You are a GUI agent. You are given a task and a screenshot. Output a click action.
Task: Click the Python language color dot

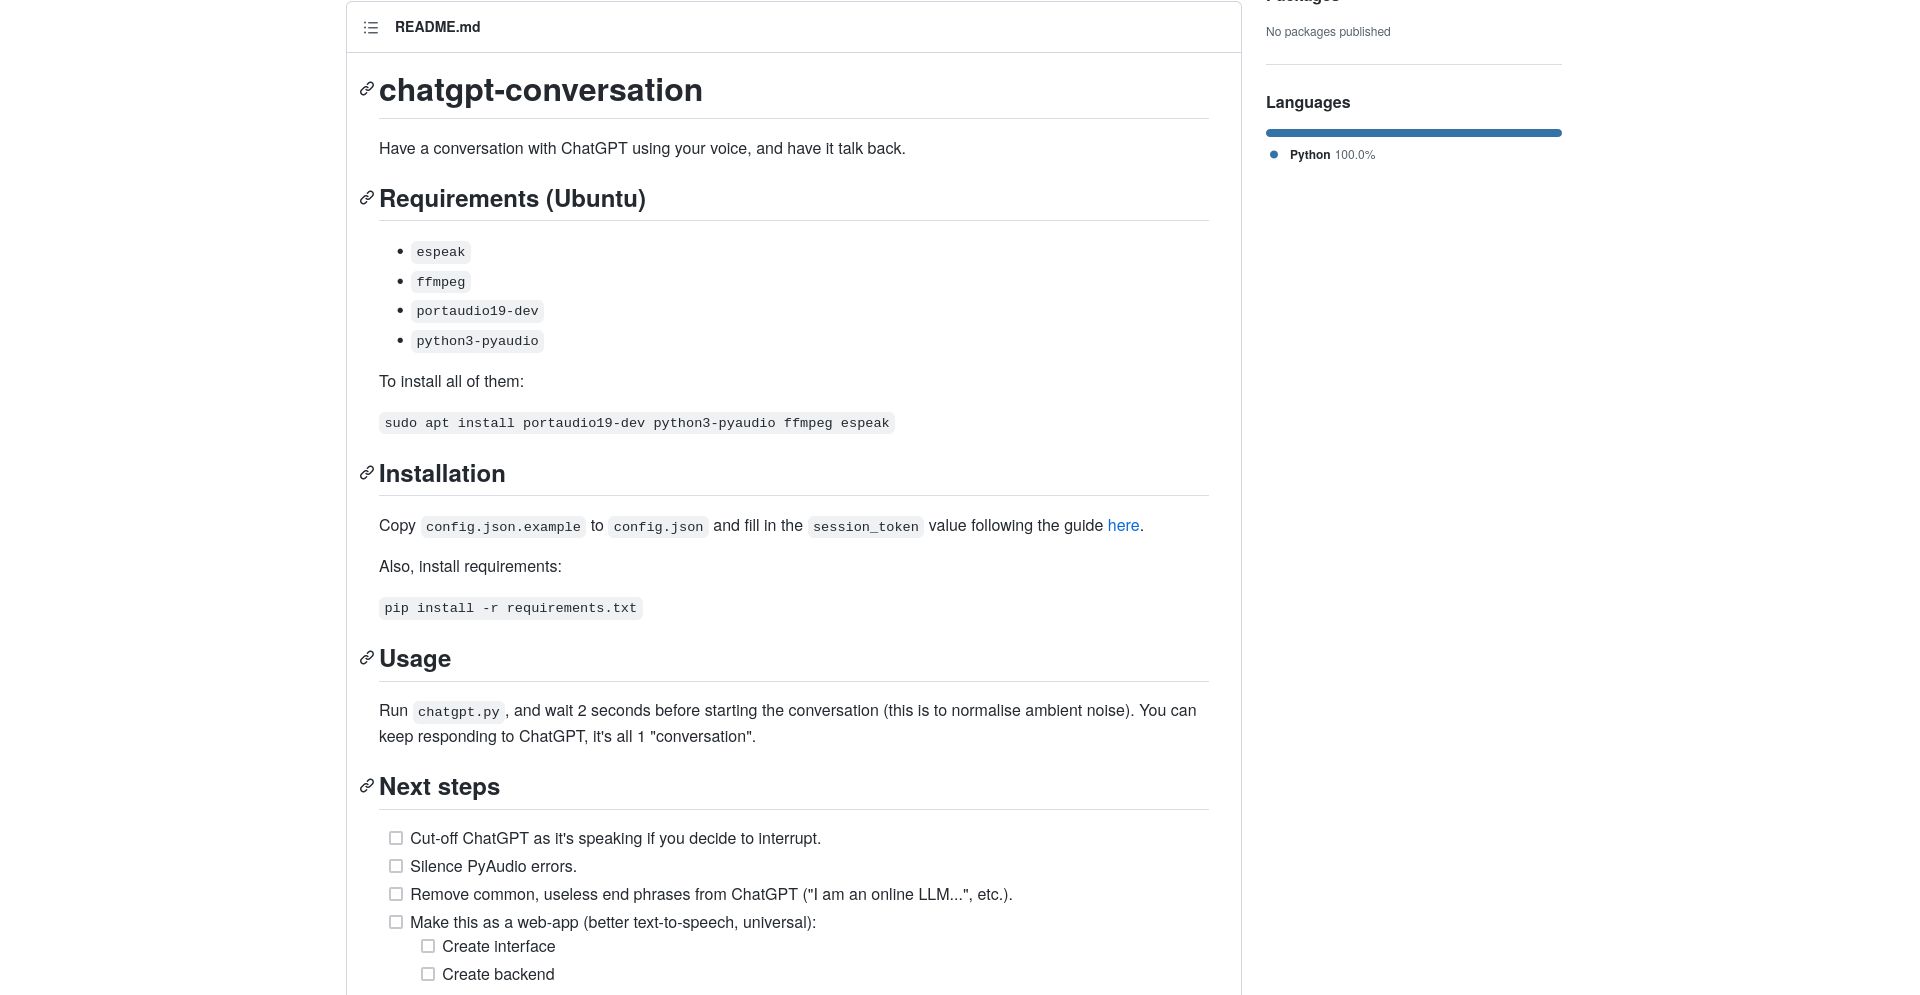1274,155
